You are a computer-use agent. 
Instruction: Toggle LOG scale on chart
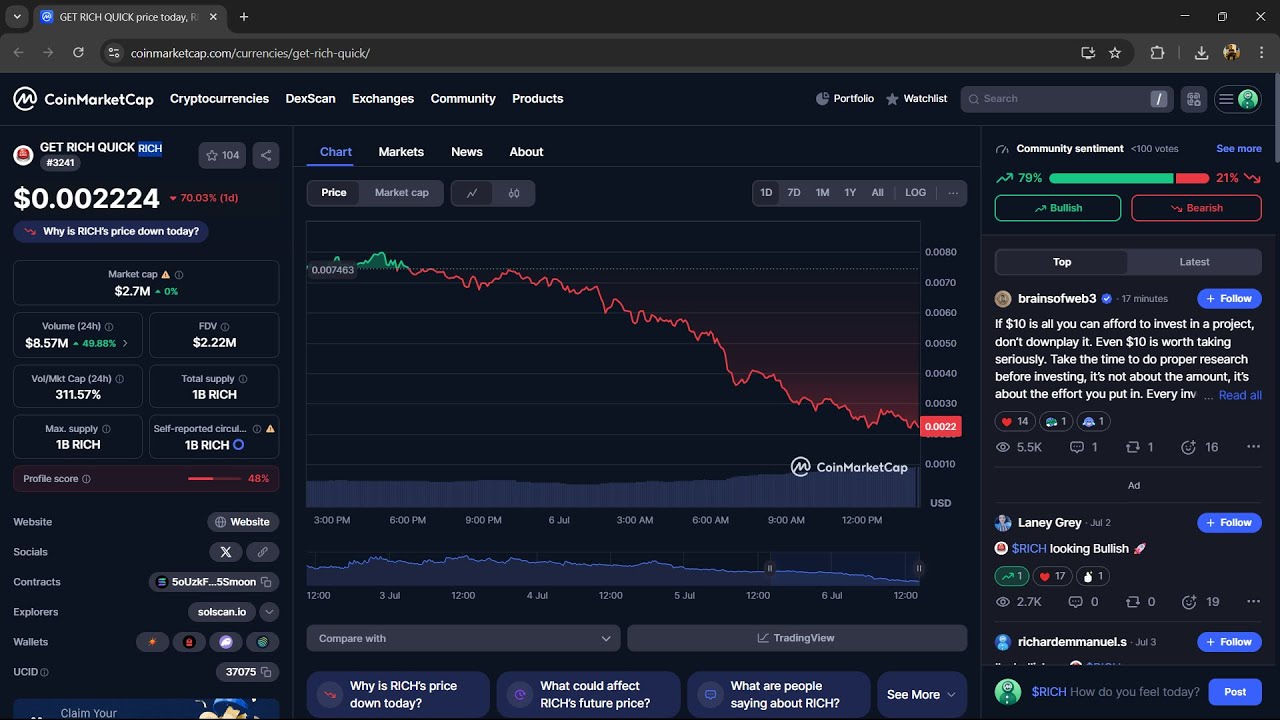coord(916,193)
